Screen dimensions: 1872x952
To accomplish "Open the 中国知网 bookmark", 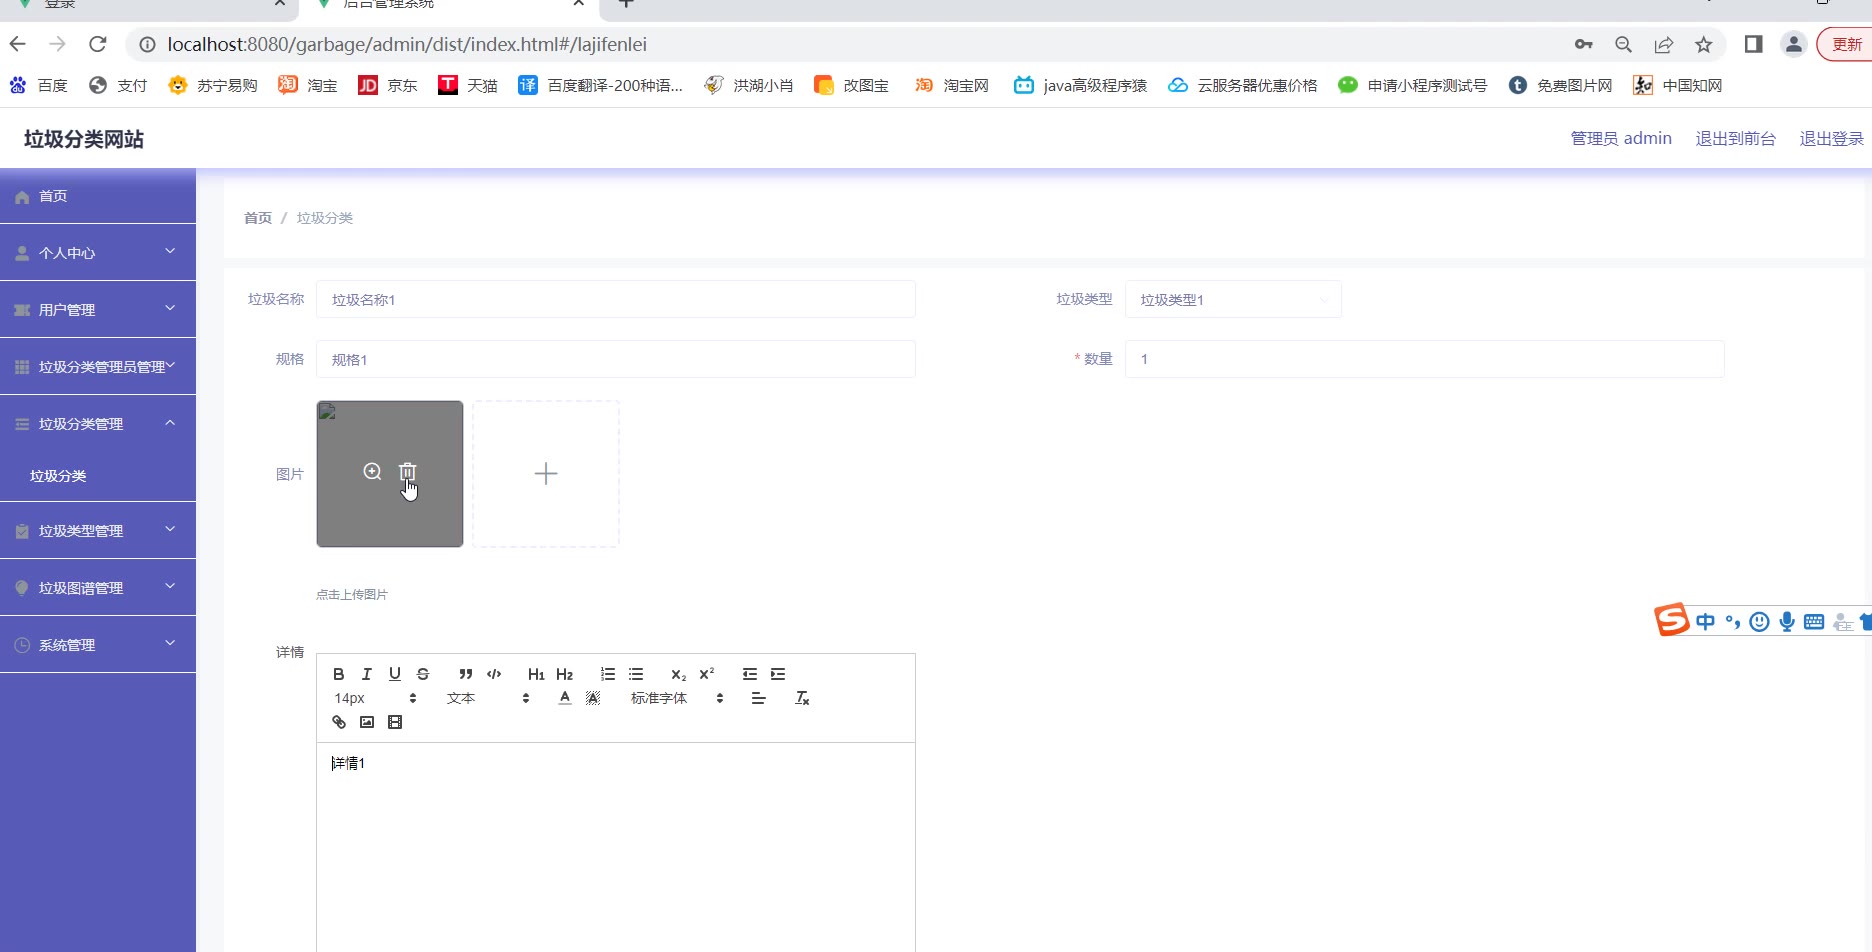I will pos(1678,85).
